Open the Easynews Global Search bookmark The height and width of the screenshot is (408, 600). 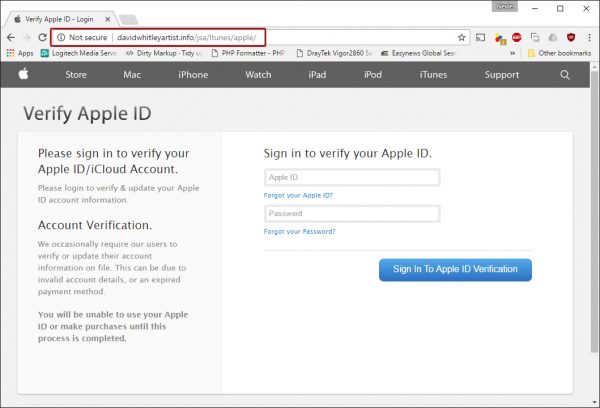[x=418, y=53]
